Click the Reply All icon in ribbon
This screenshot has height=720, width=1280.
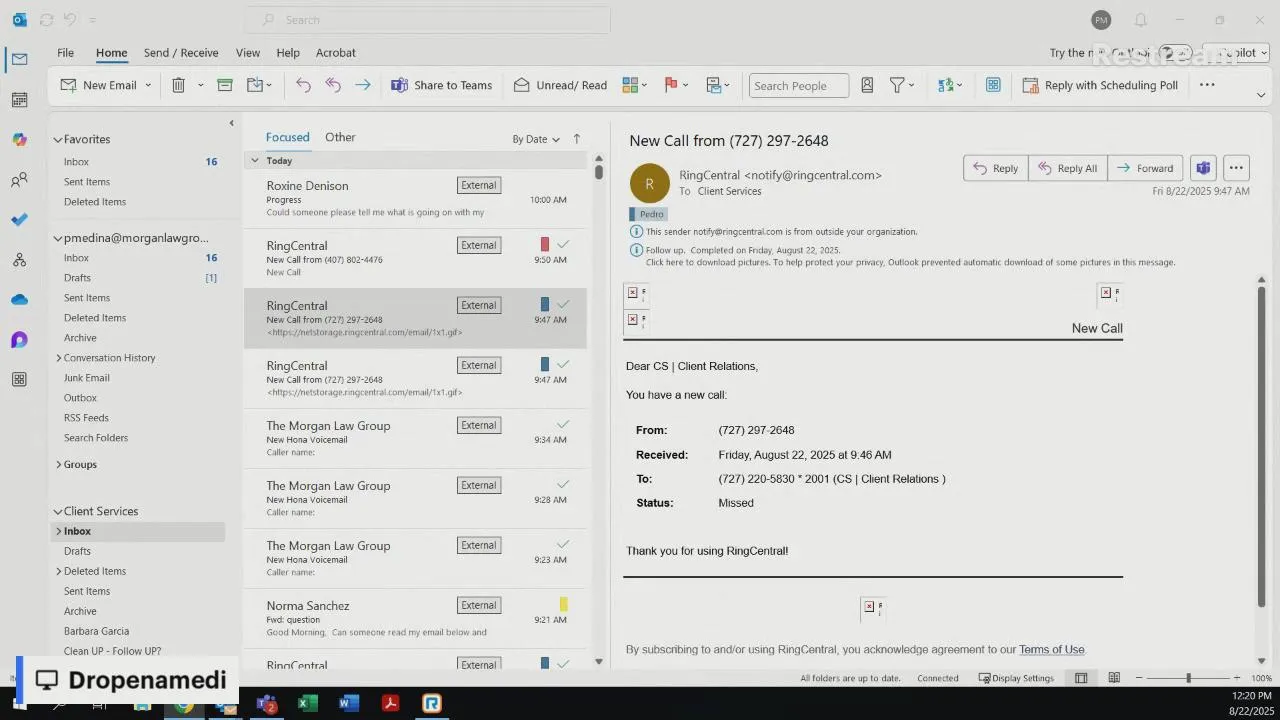[333, 85]
